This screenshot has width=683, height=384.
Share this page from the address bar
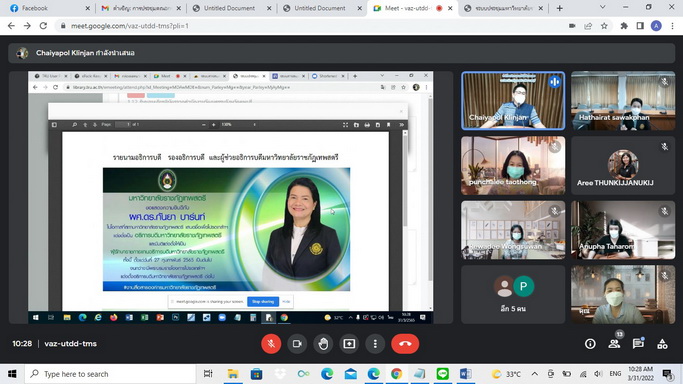click(588, 26)
